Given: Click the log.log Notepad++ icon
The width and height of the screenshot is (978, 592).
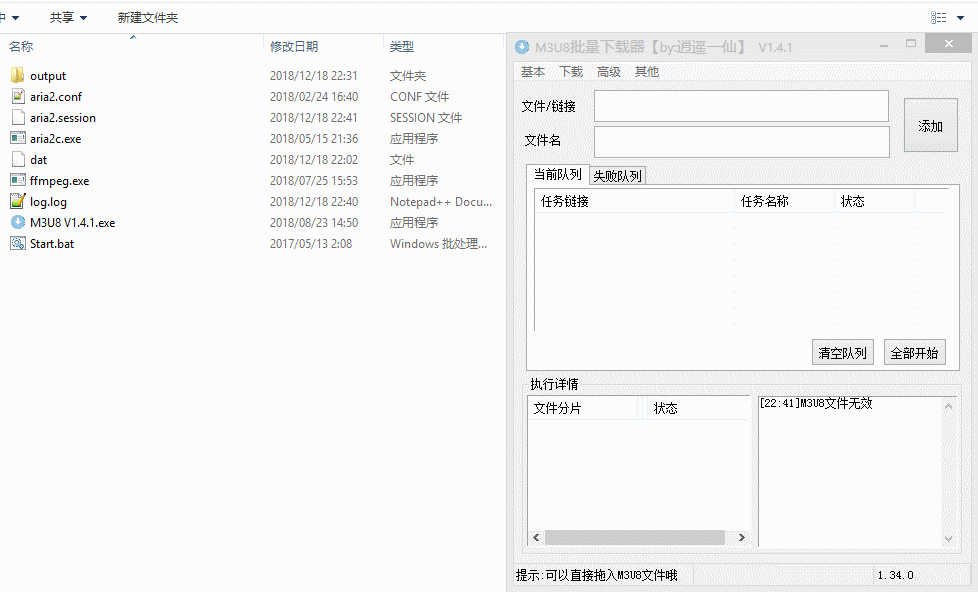Looking at the screenshot, I should (18, 201).
